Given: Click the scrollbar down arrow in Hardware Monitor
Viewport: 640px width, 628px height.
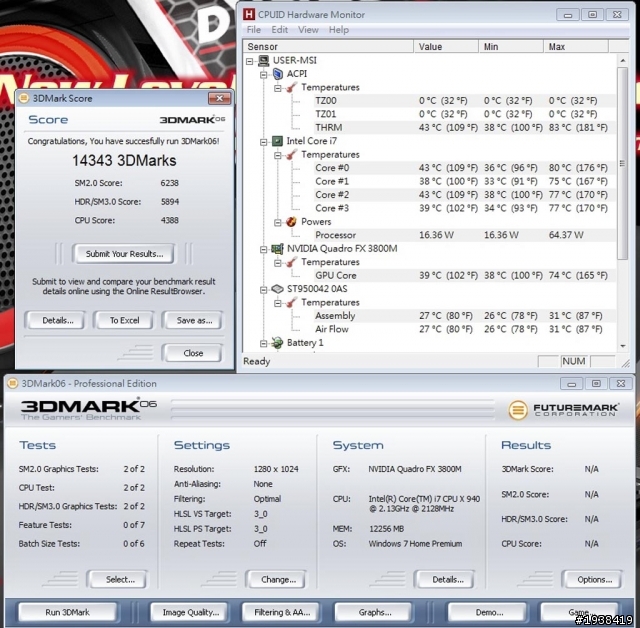Looking at the screenshot, I should tap(623, 346).
